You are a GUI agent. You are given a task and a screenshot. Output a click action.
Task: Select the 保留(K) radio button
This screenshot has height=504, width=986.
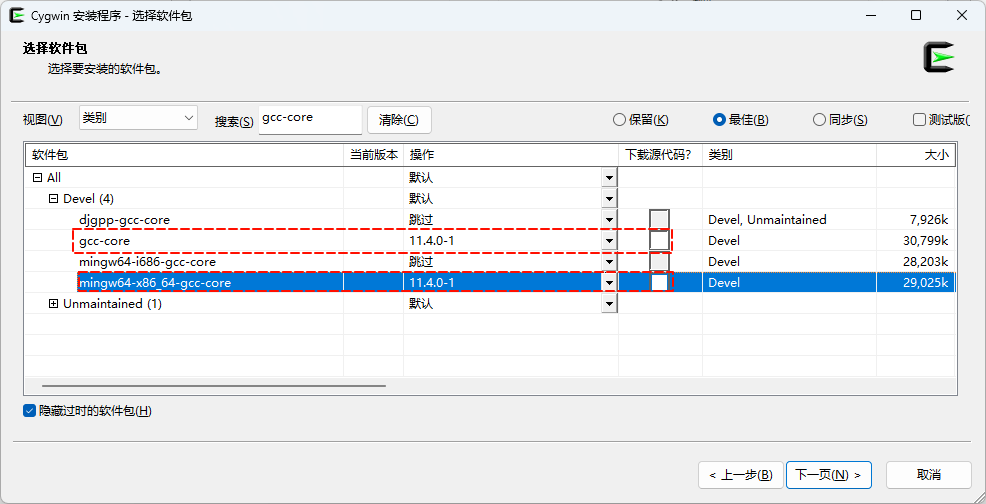tap(641, 120)
